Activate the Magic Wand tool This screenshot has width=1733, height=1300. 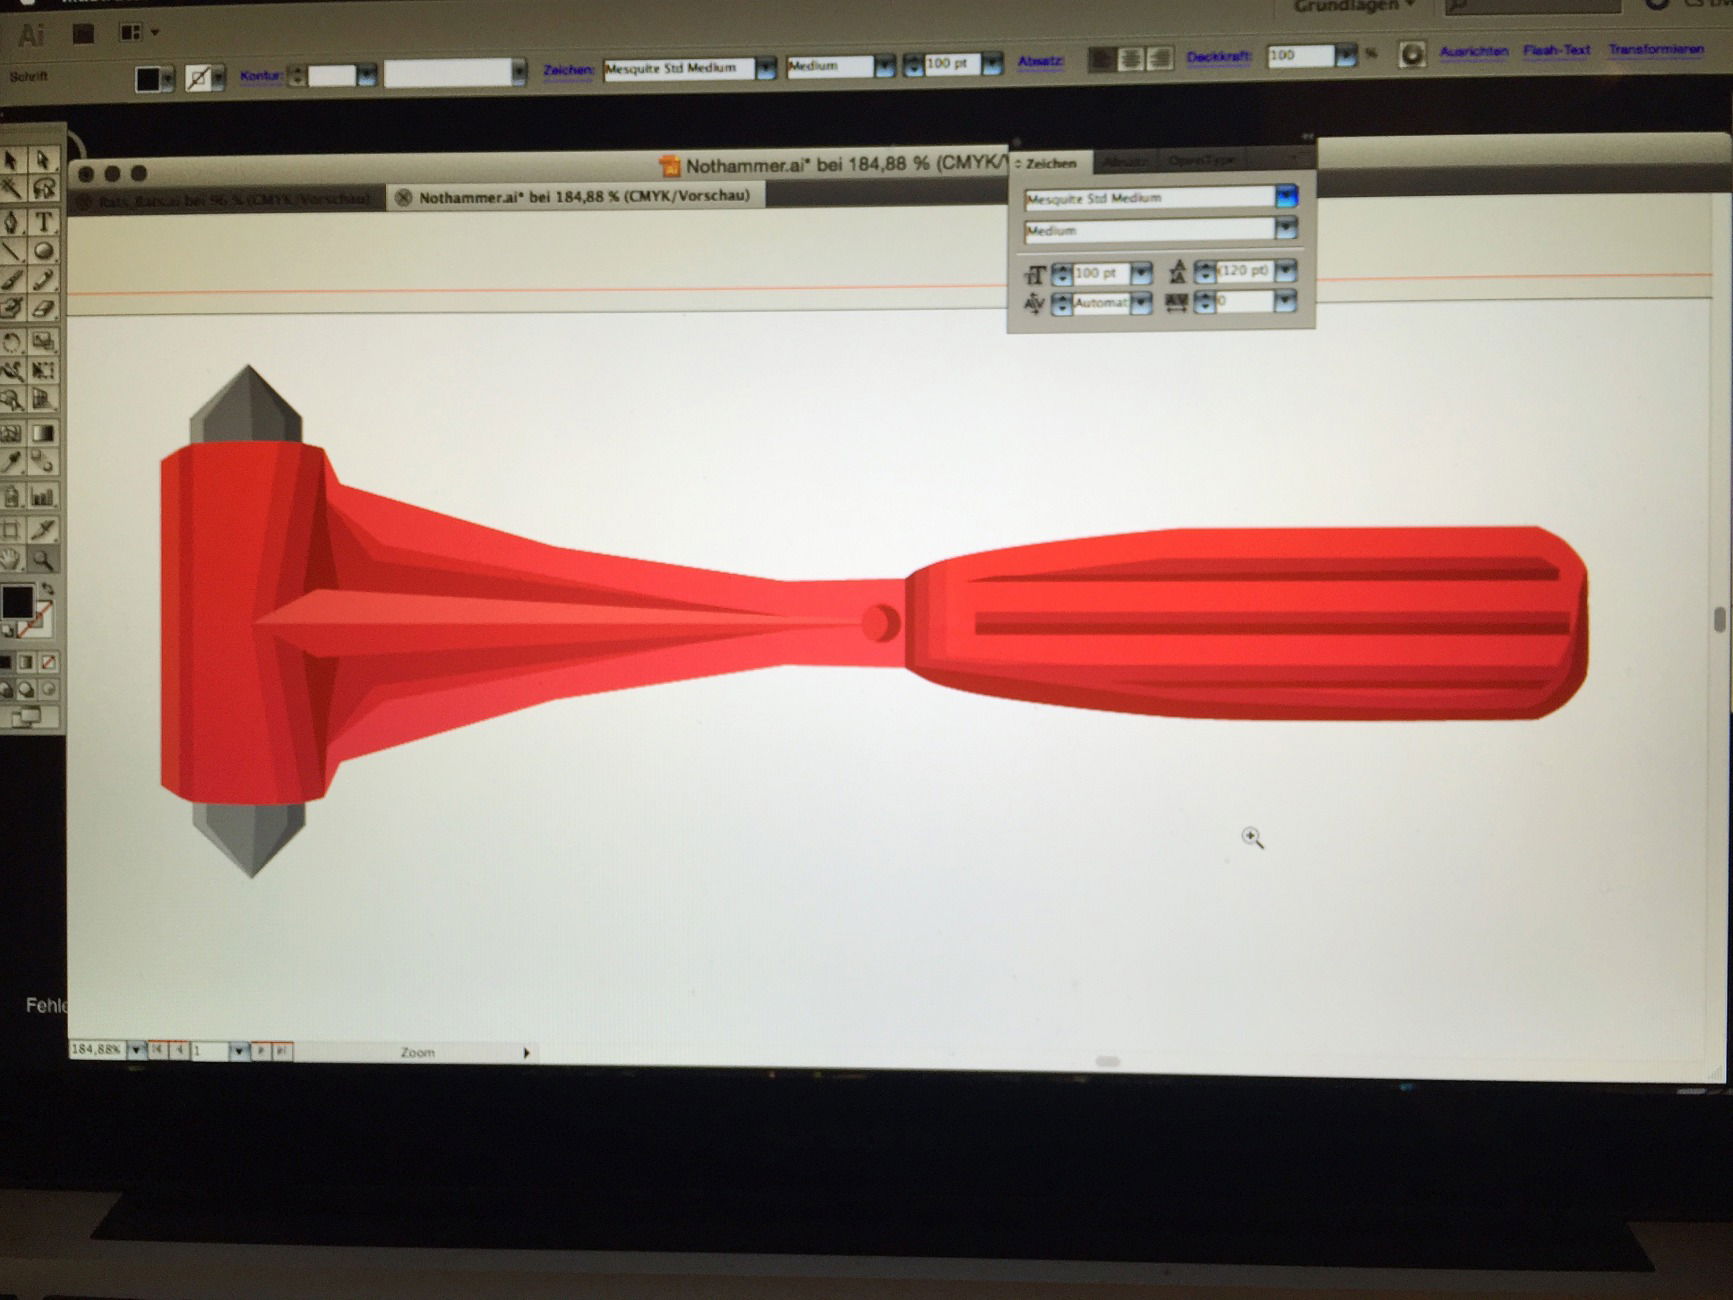tap(12, 189)
